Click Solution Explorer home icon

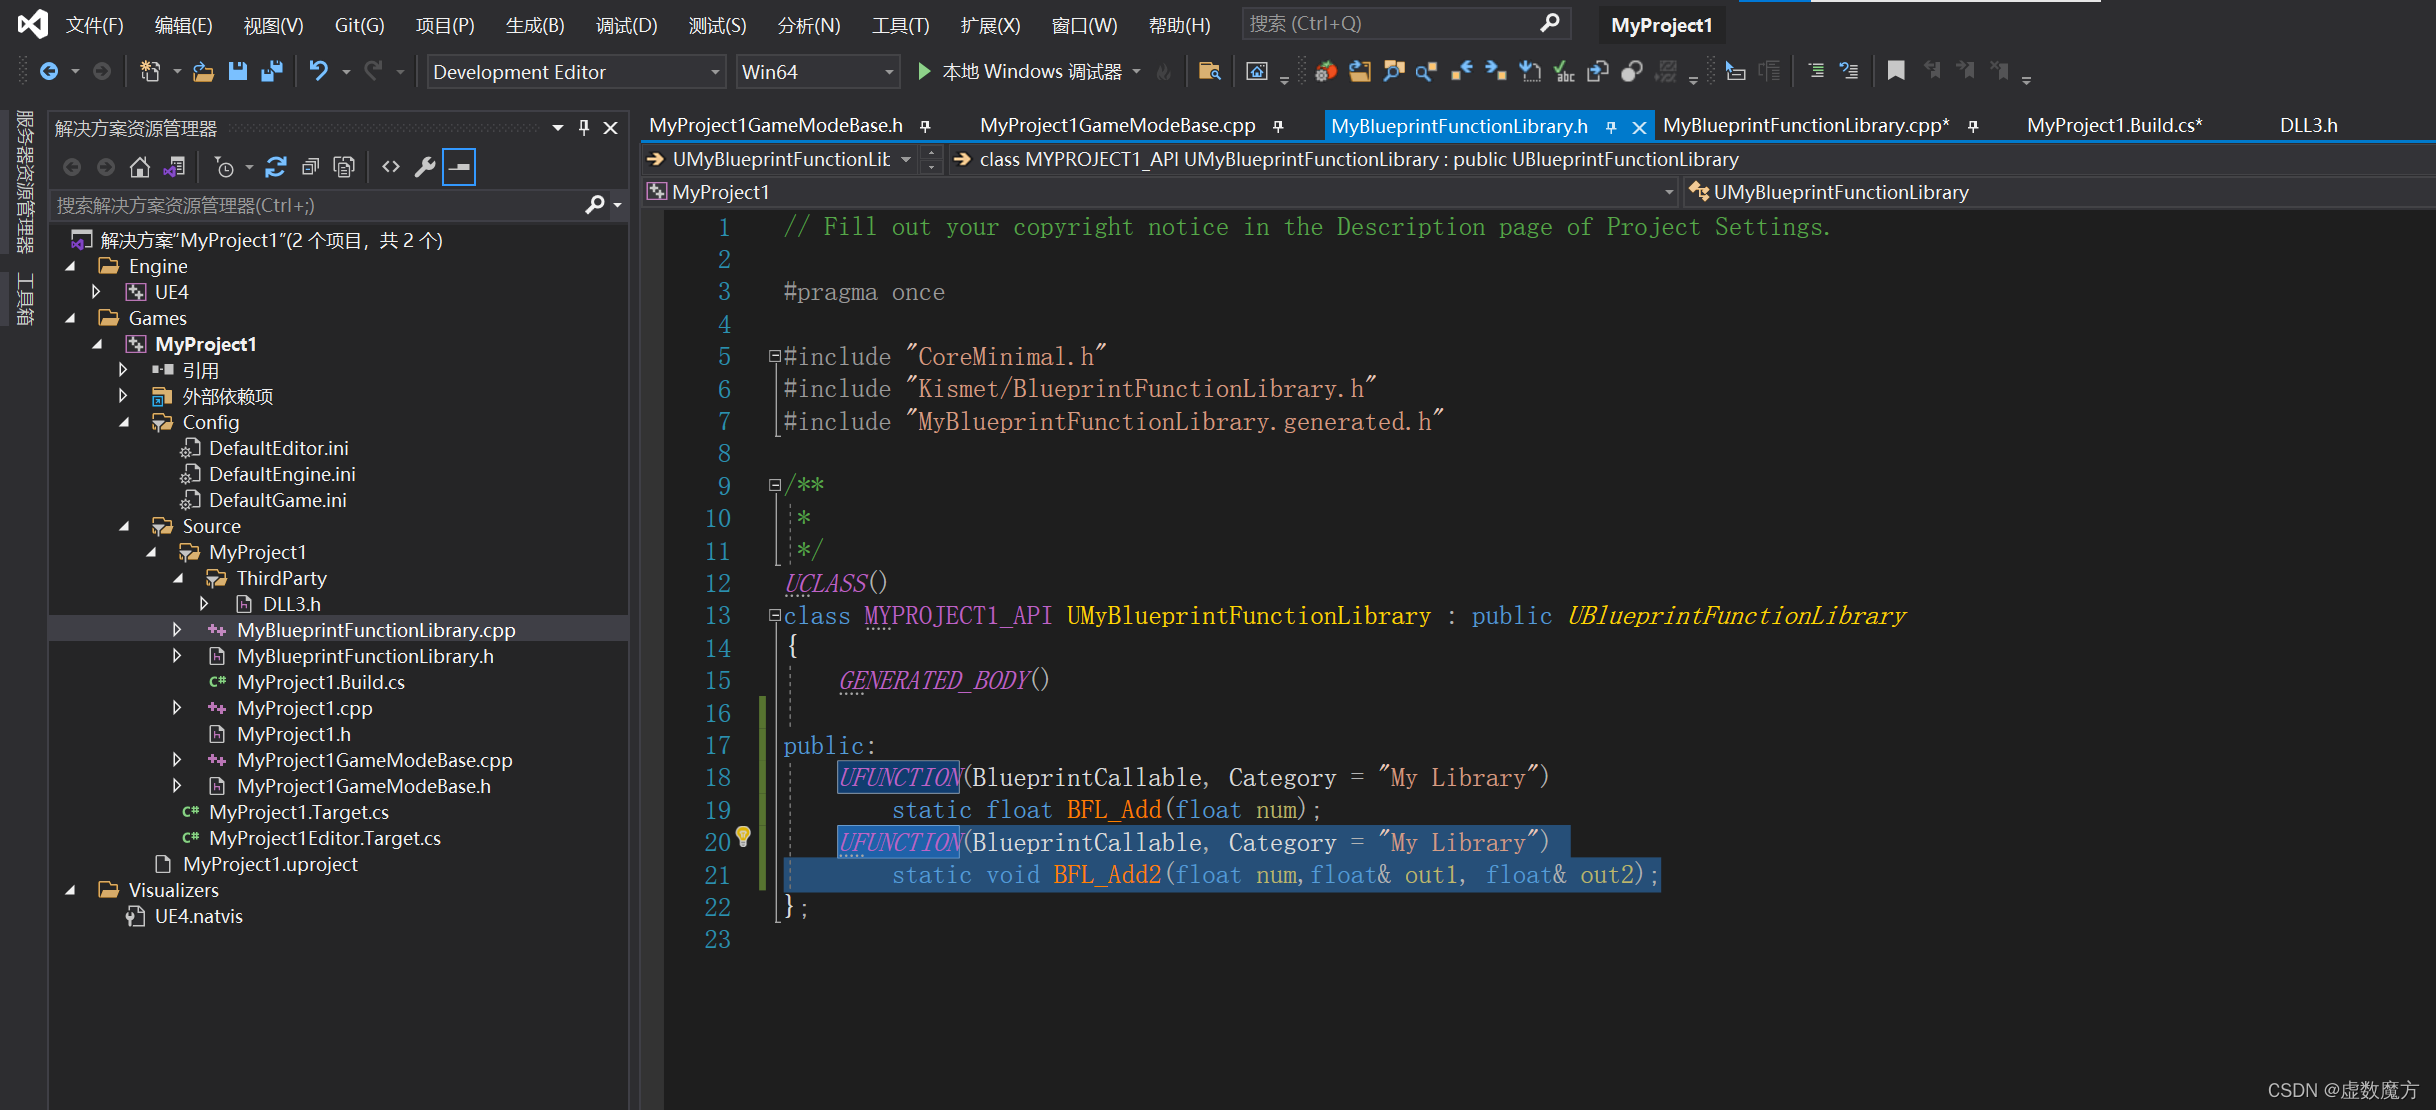tap(140, 167)
